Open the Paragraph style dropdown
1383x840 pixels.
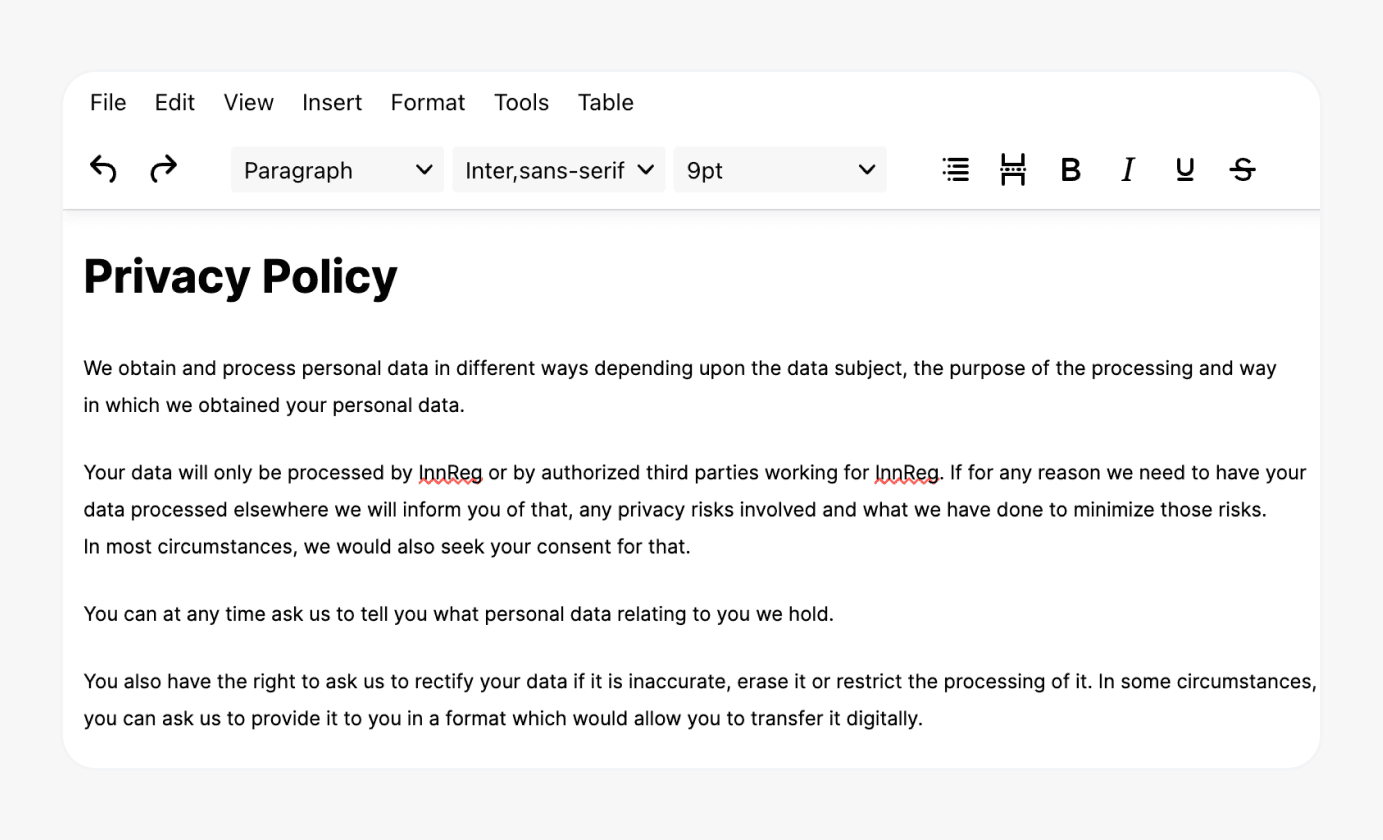click(336, 169)
